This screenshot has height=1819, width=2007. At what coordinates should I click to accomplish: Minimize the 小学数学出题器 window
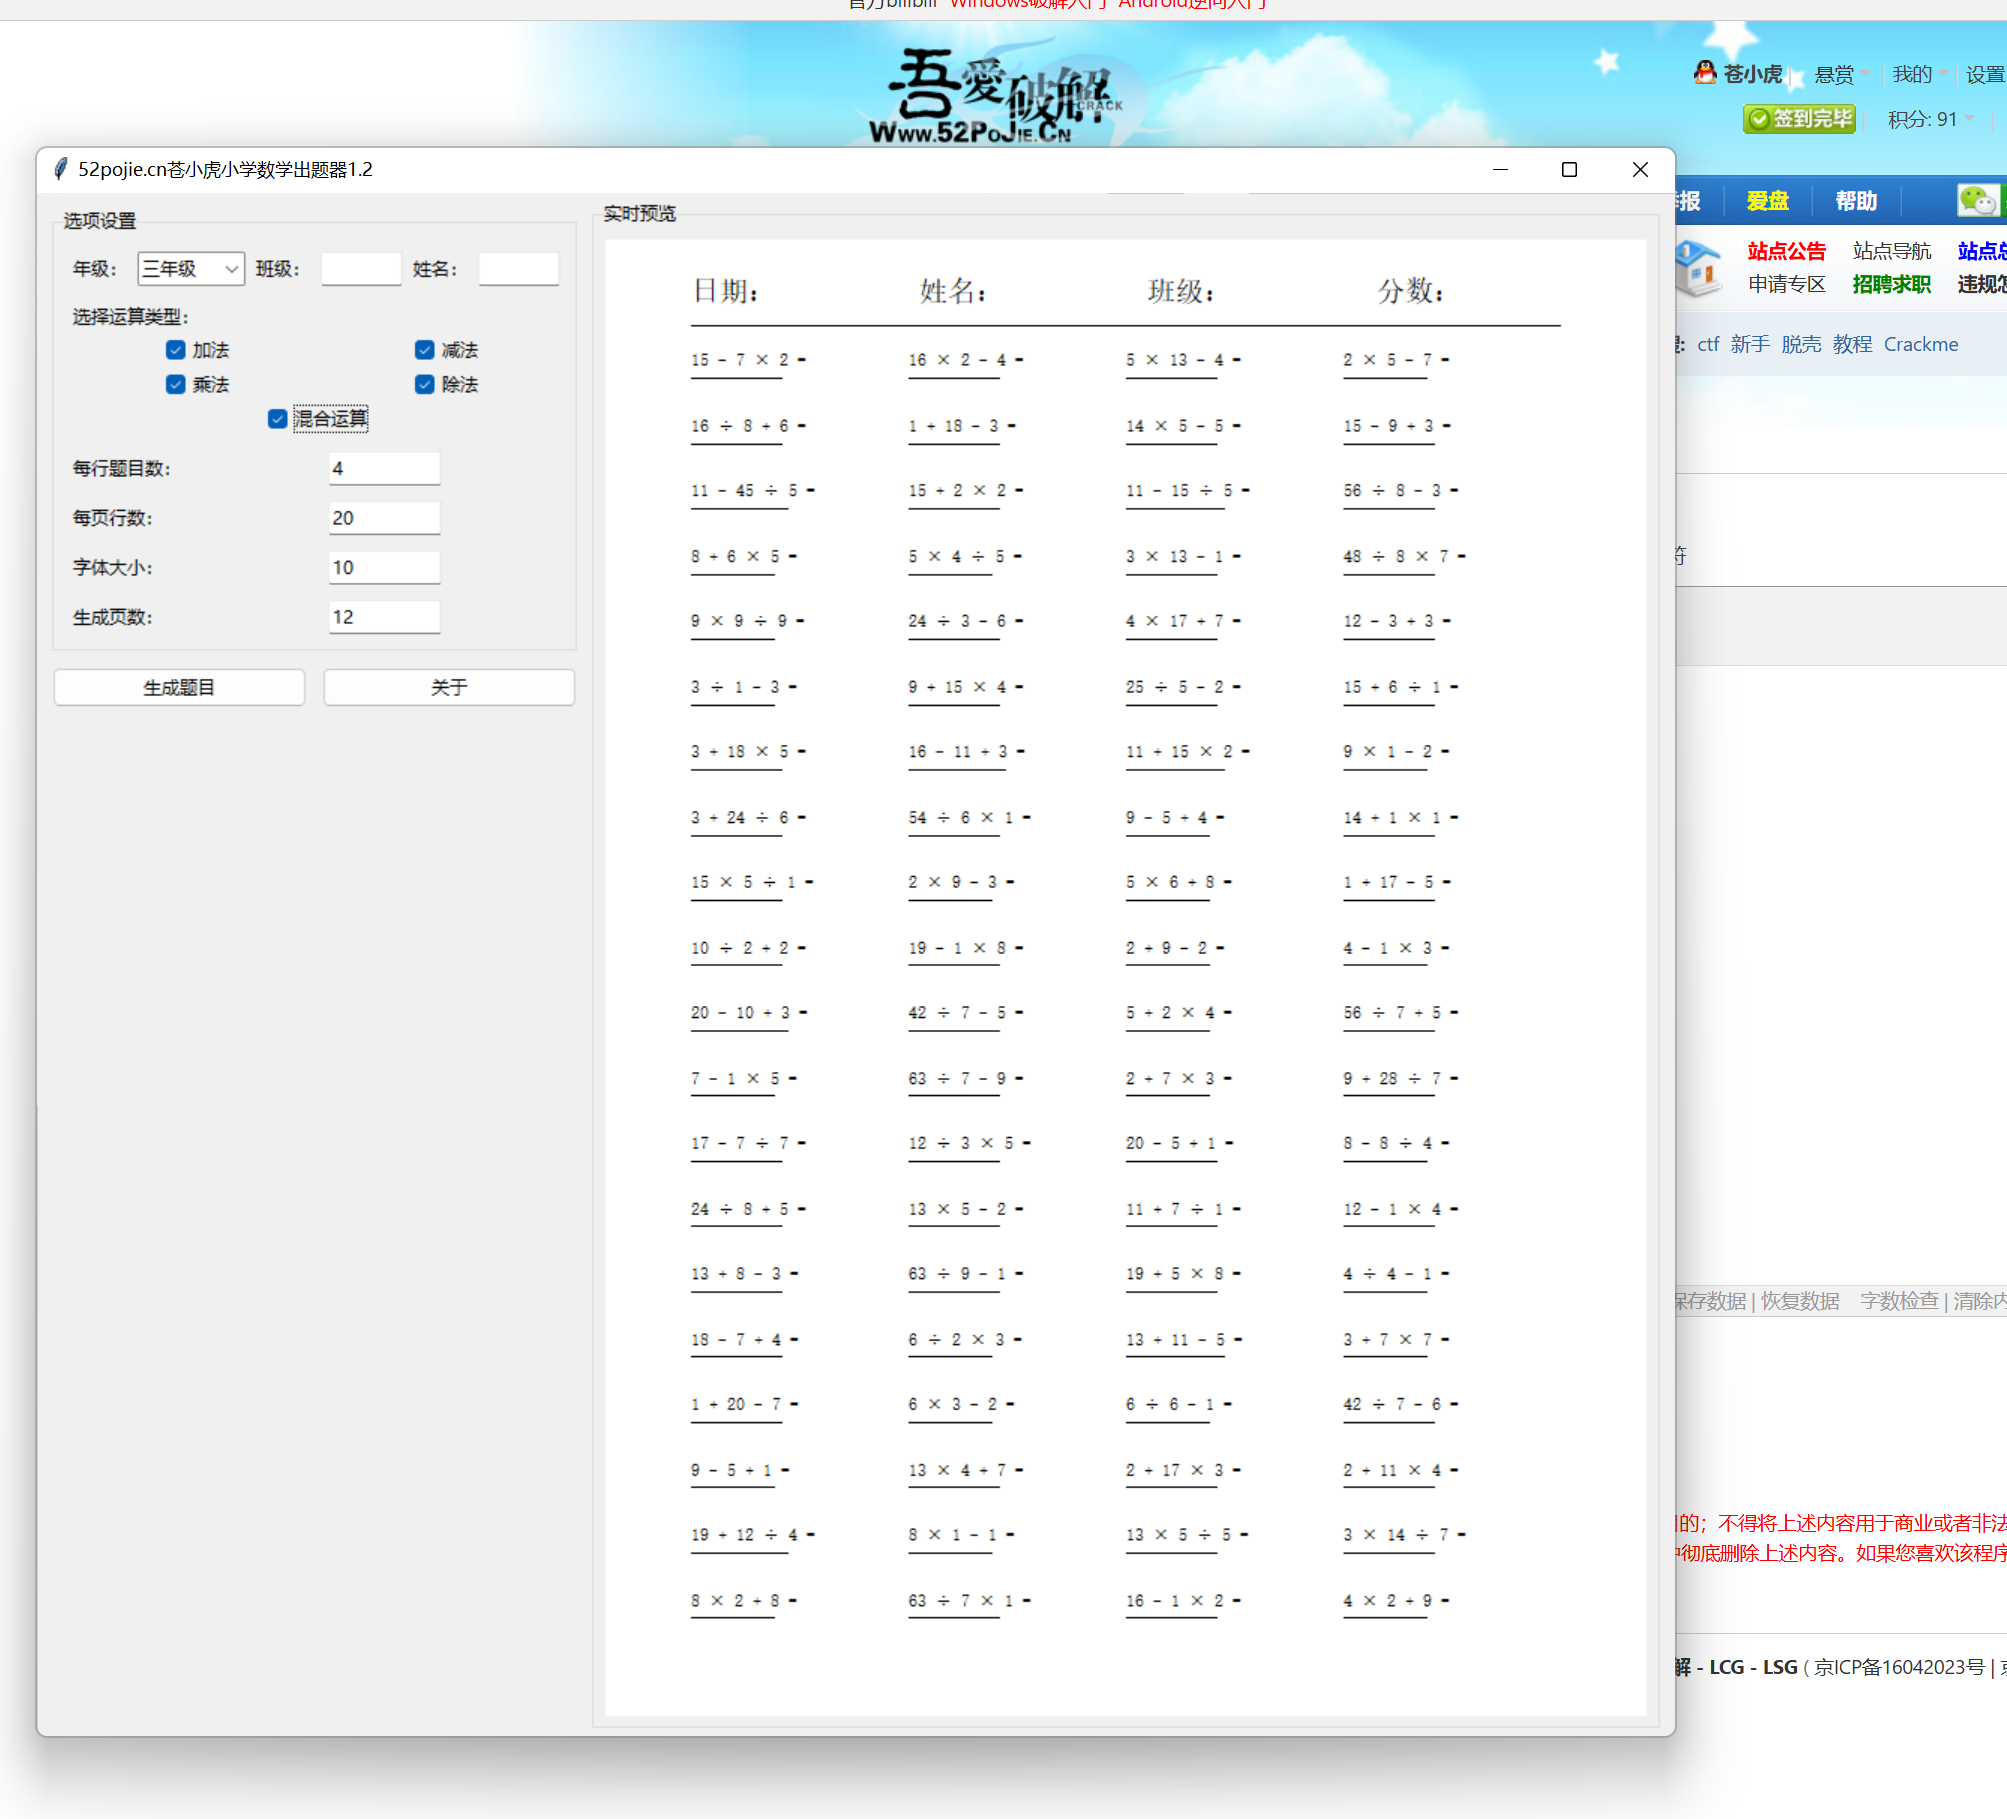(1500, 170)
